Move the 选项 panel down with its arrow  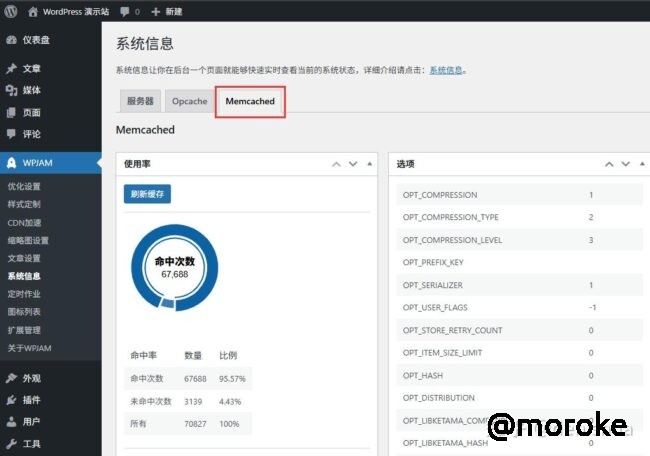tap(625, 164)
